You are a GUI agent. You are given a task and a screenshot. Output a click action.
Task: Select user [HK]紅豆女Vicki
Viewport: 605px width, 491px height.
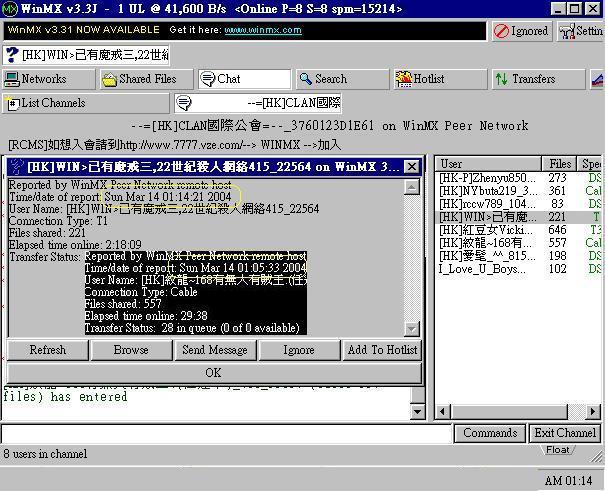(x=520, y=230)
